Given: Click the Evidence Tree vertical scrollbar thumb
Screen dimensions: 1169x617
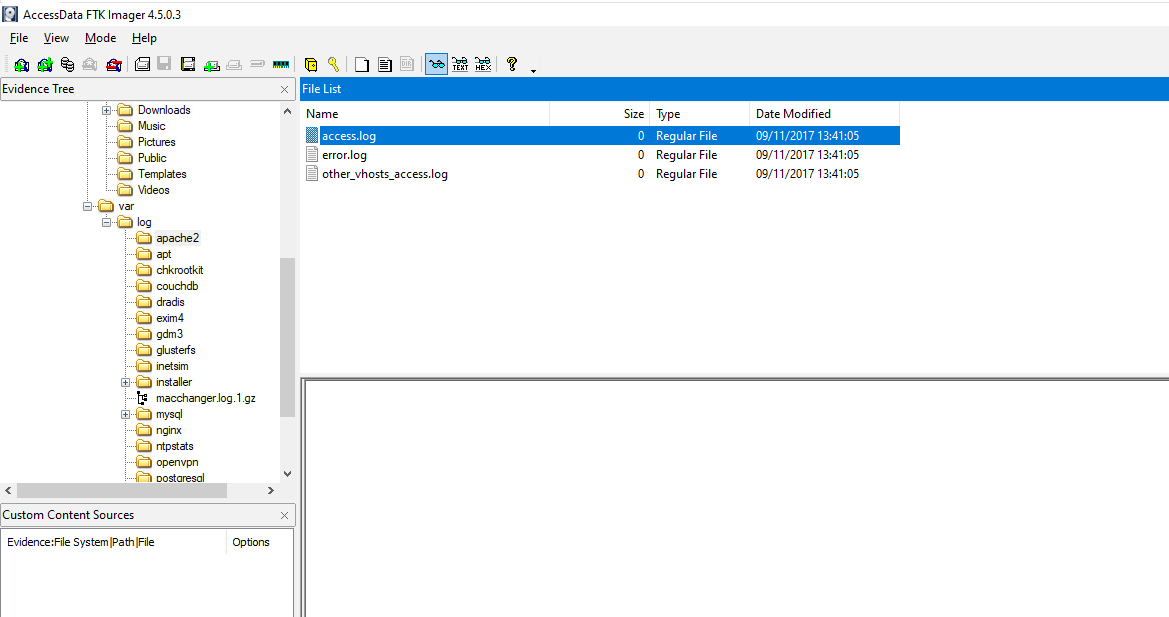Looking at the screenshot, I should 287,335.
